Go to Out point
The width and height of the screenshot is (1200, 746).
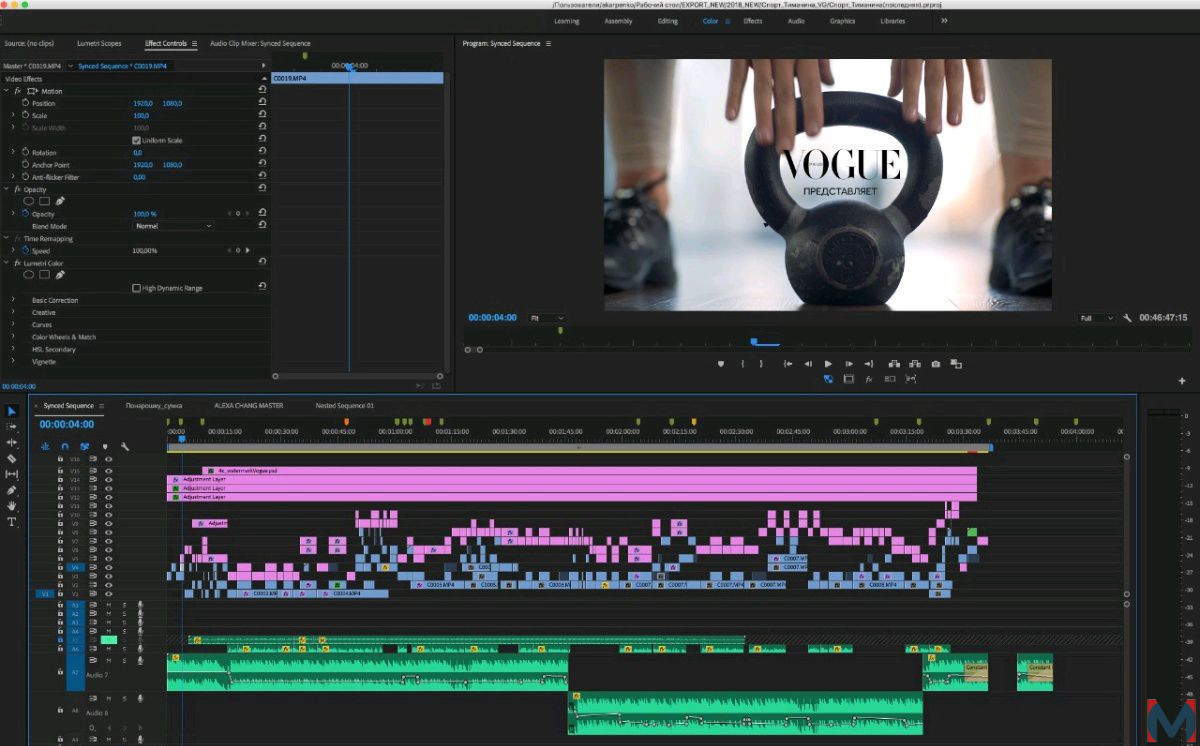pos(869,364)
